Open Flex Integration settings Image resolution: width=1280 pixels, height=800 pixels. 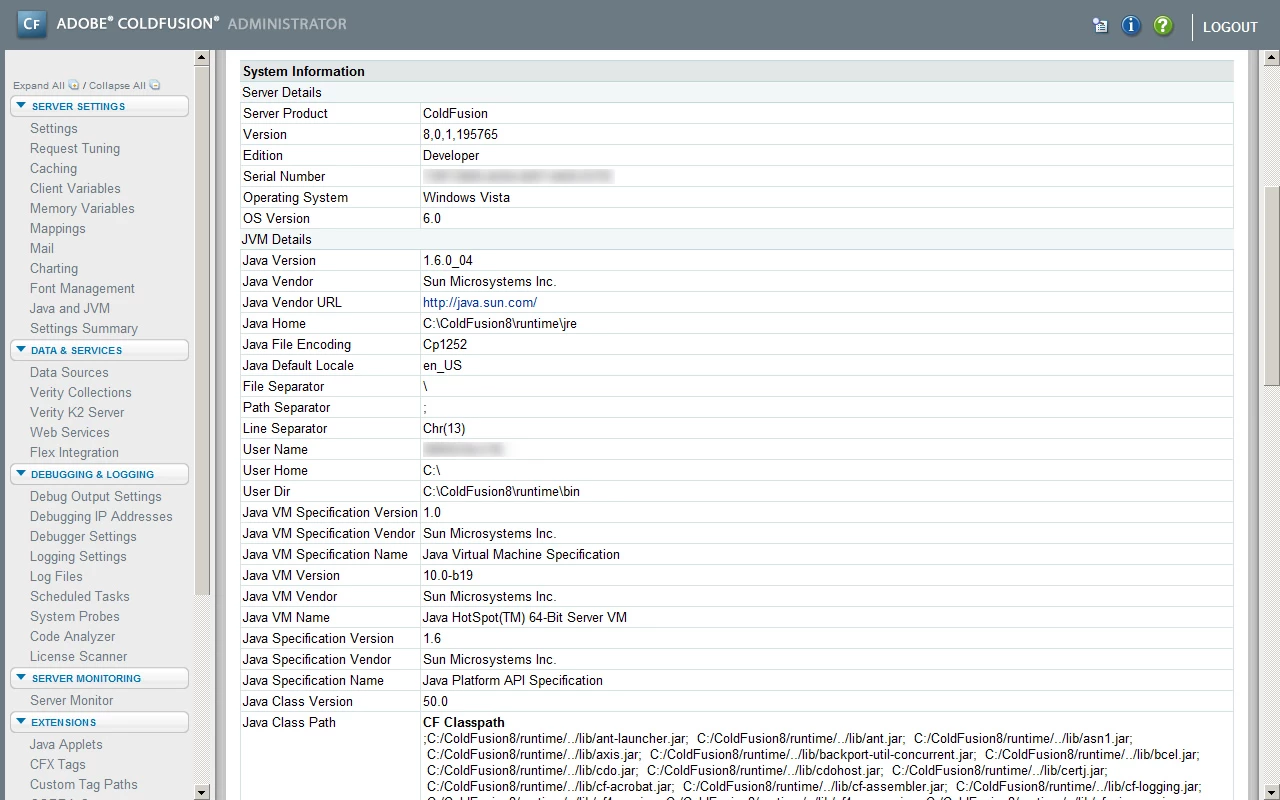74,452
